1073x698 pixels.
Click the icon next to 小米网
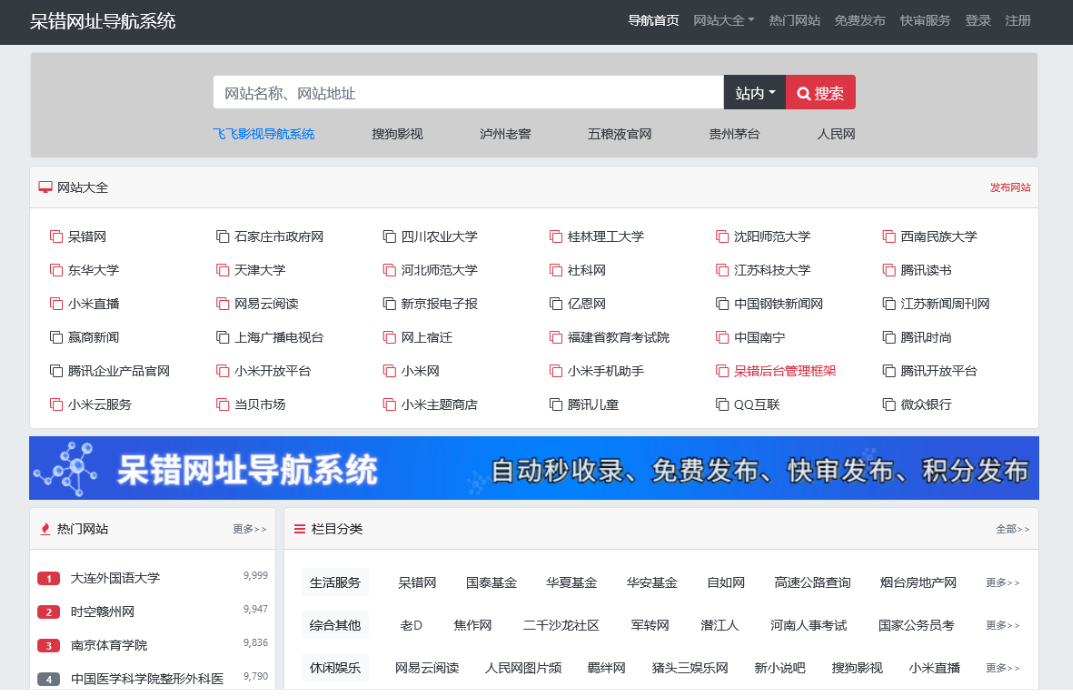[389, 371]
